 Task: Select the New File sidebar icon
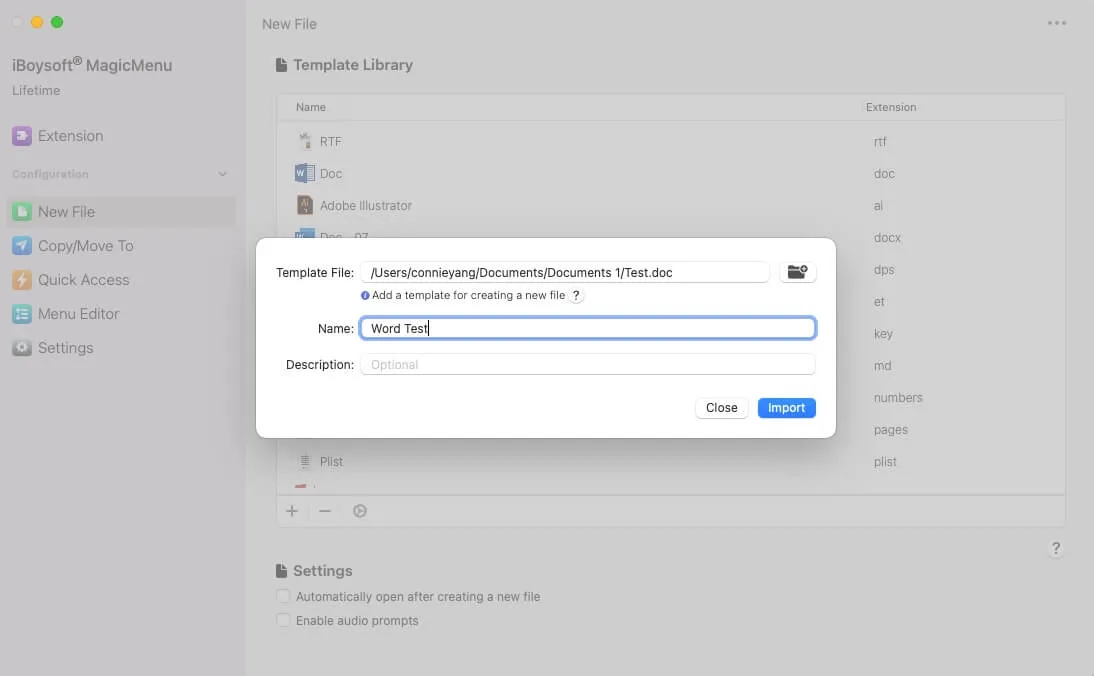tap(22, 211)
